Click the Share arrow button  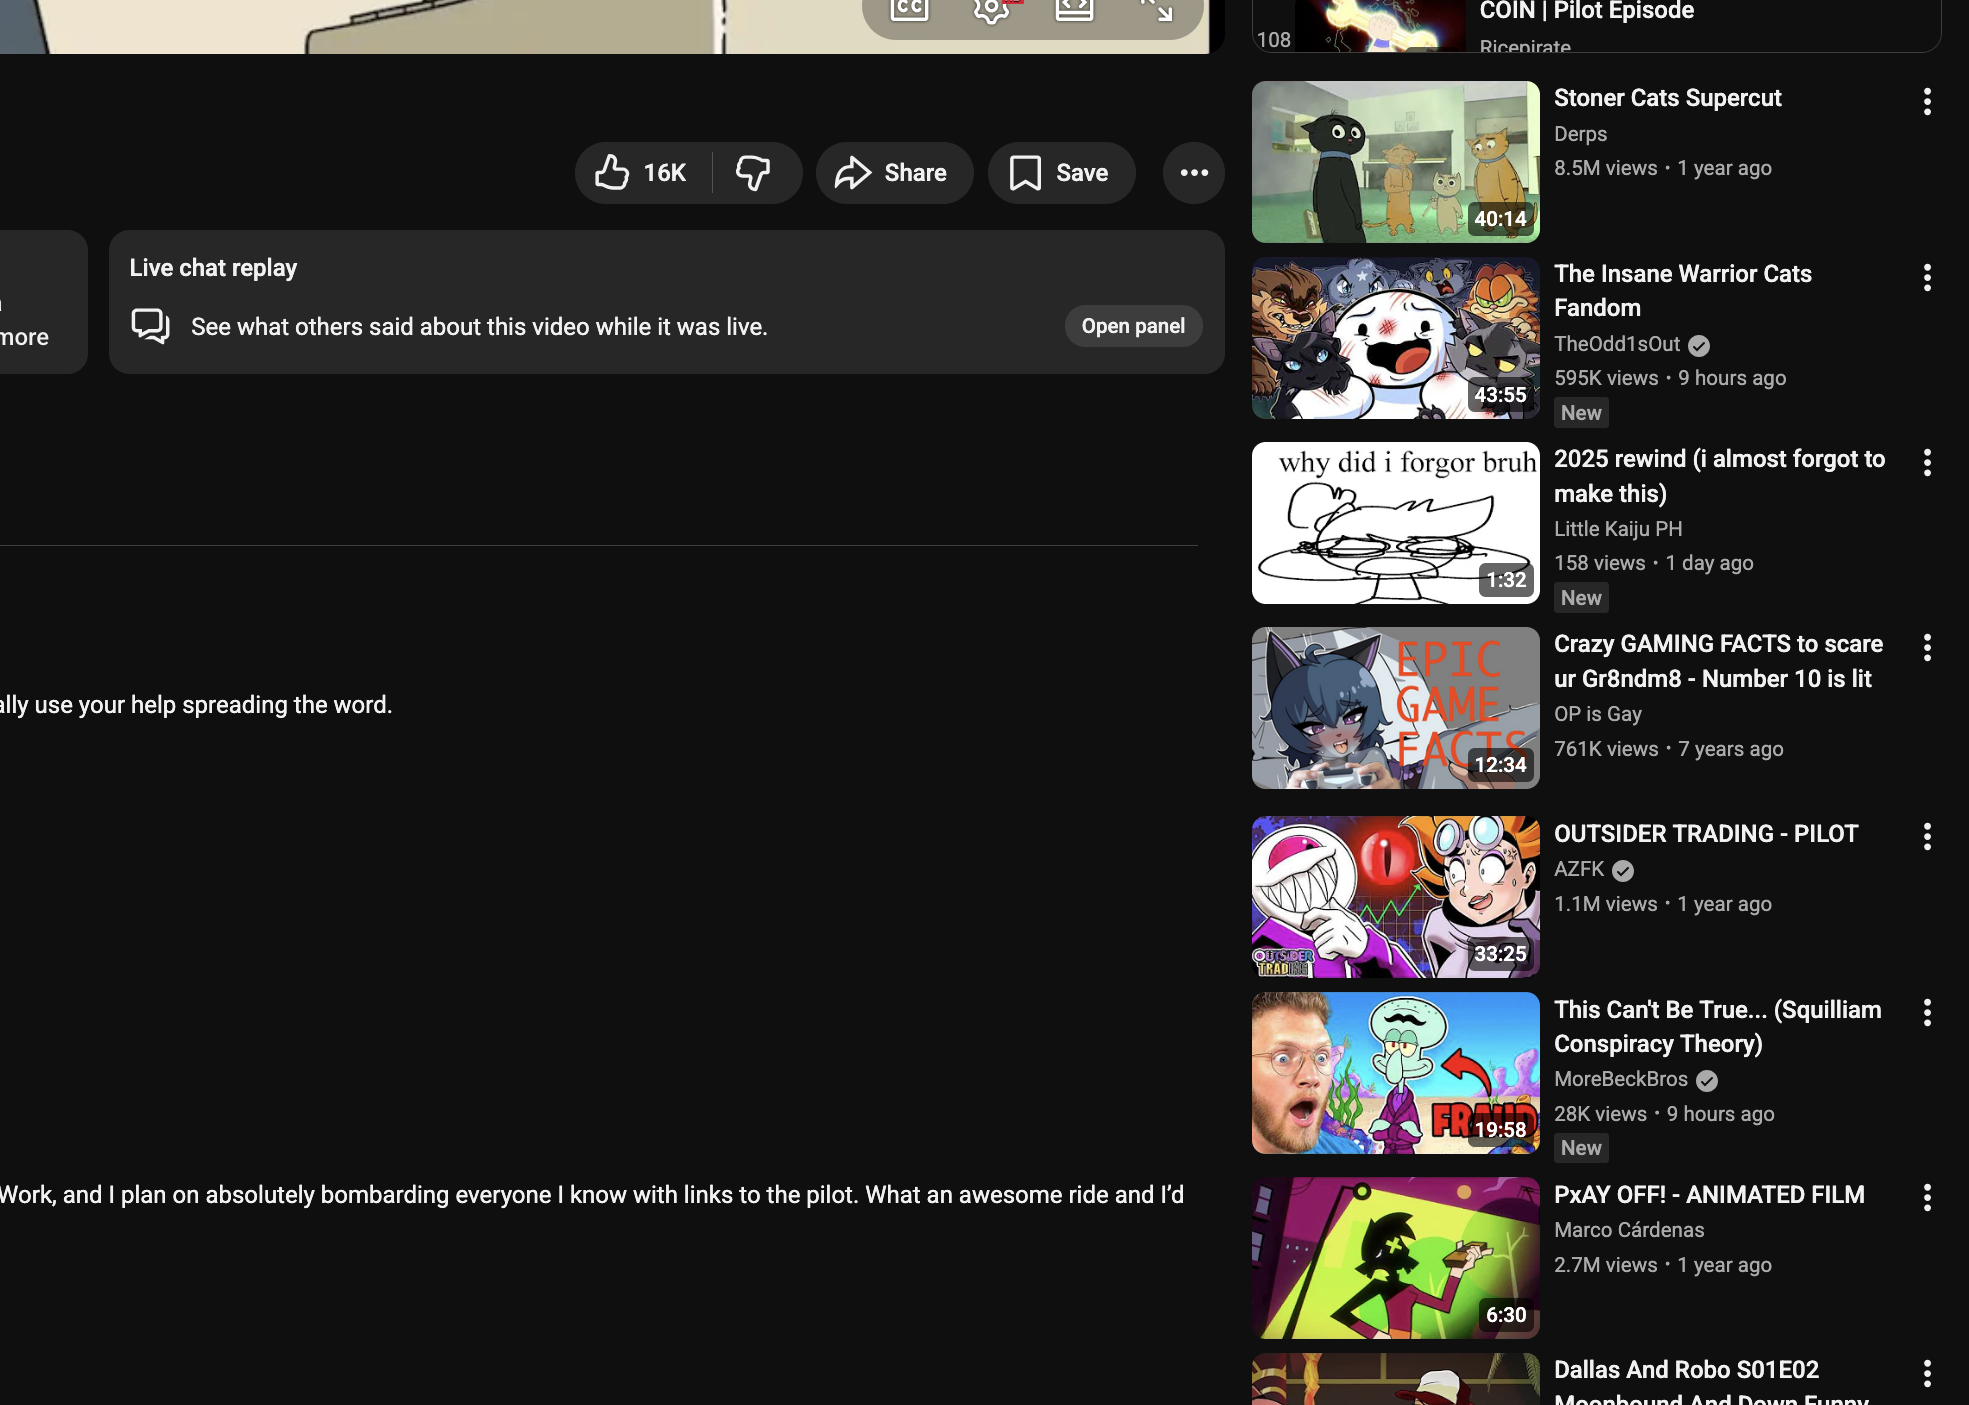[893, 173]
